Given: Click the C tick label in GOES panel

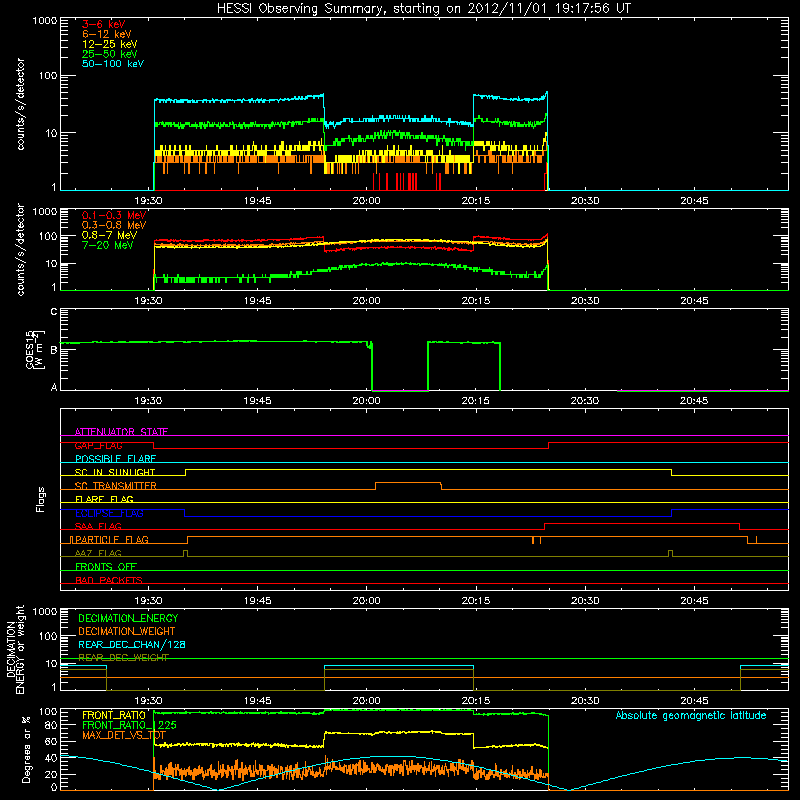Looking at the screenshot, I should click(54, 311).
